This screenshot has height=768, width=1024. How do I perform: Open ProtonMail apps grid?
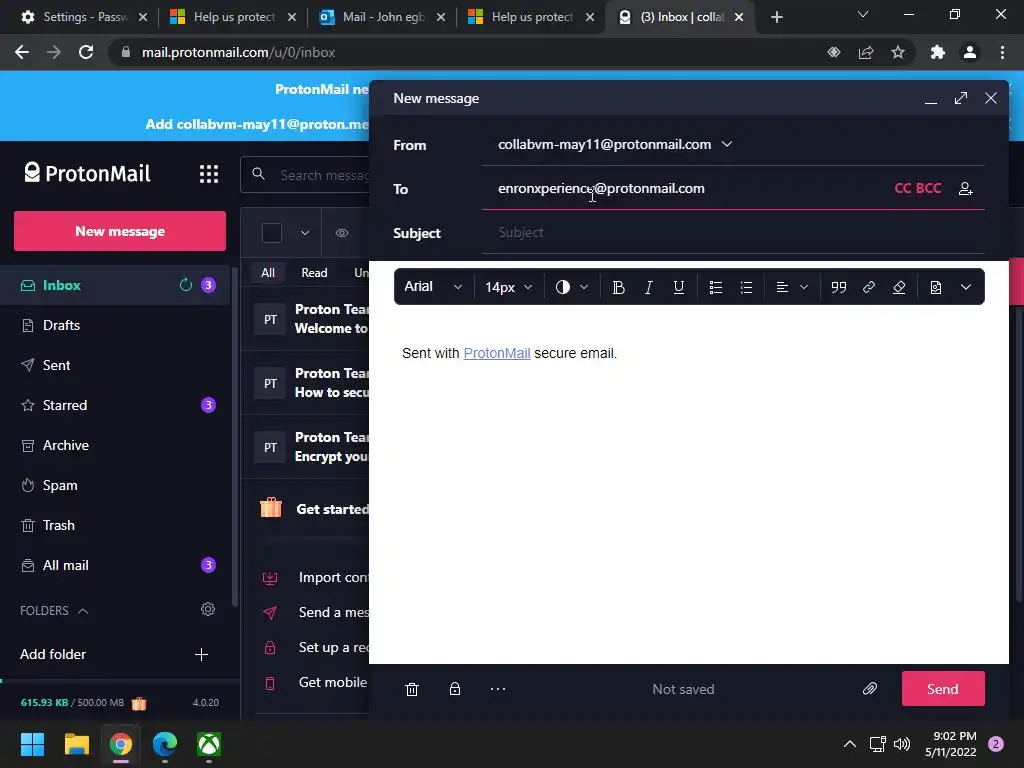tap(209, 174)
